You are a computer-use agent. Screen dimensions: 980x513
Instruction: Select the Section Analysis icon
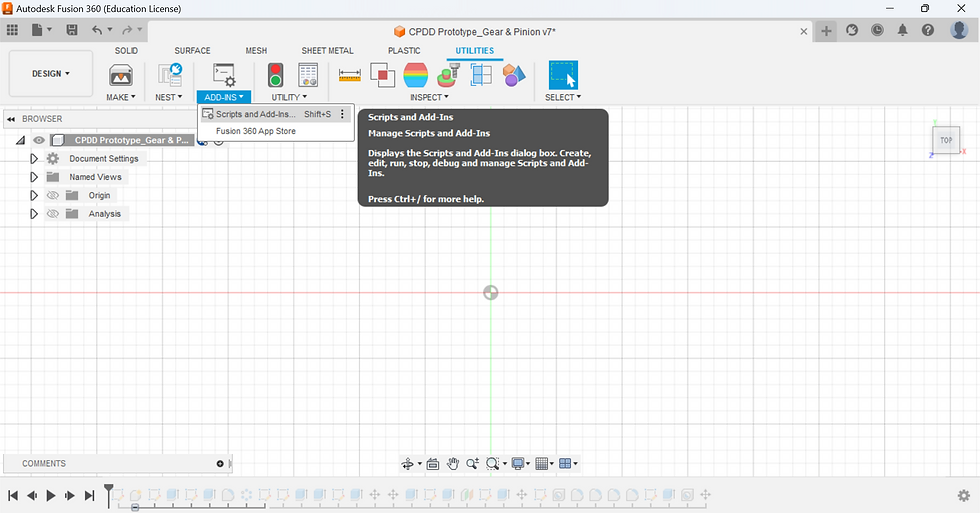[481, 75]
